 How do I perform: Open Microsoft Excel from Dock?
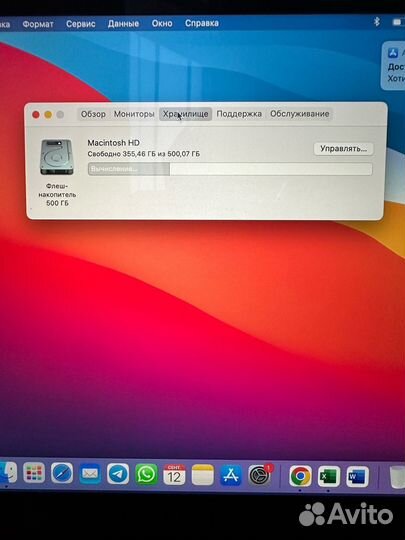[x=329, y=477]
